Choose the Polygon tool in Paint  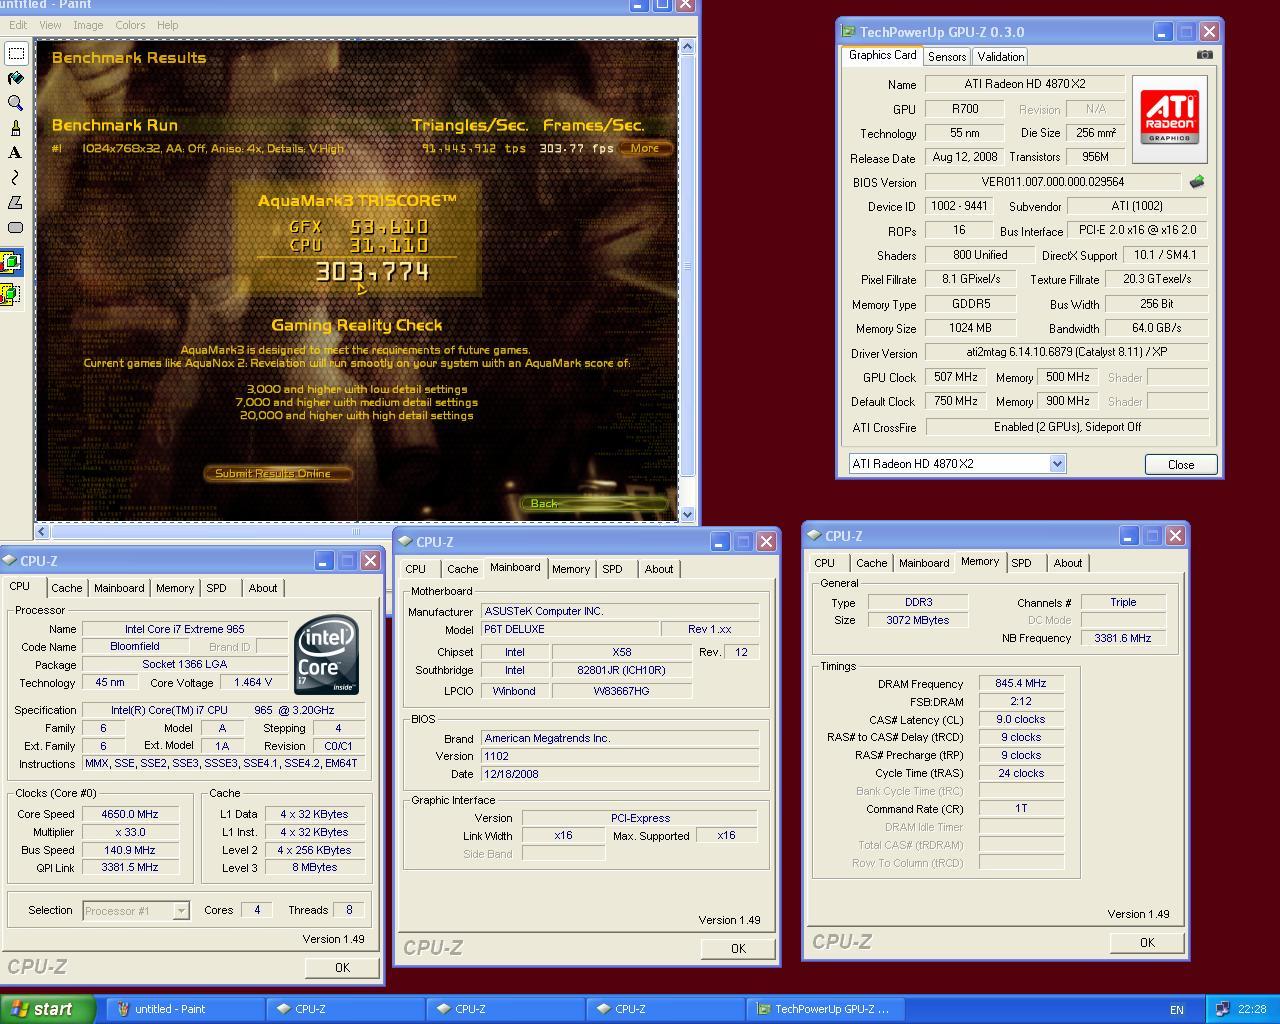(16, 203)
